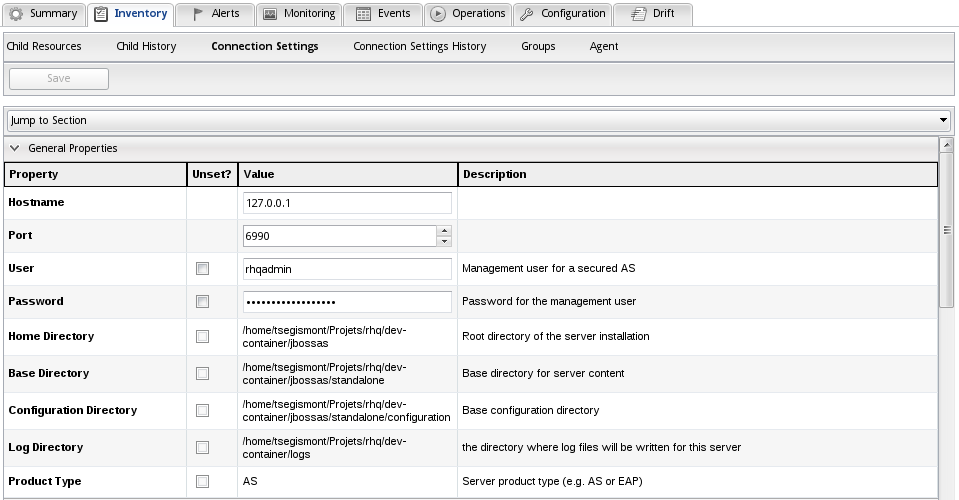Open the Jump to Section dropdown
Viewport: 959px width, 500px height.
[479, 120]
